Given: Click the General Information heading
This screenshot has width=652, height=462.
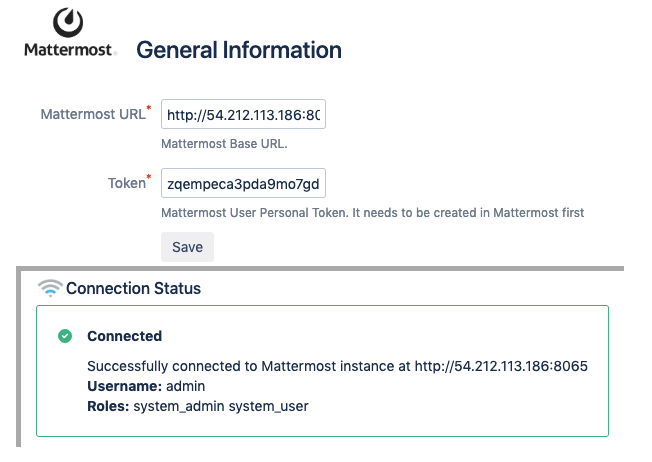Looking at the screenshot, I should [x=239, y=49].
